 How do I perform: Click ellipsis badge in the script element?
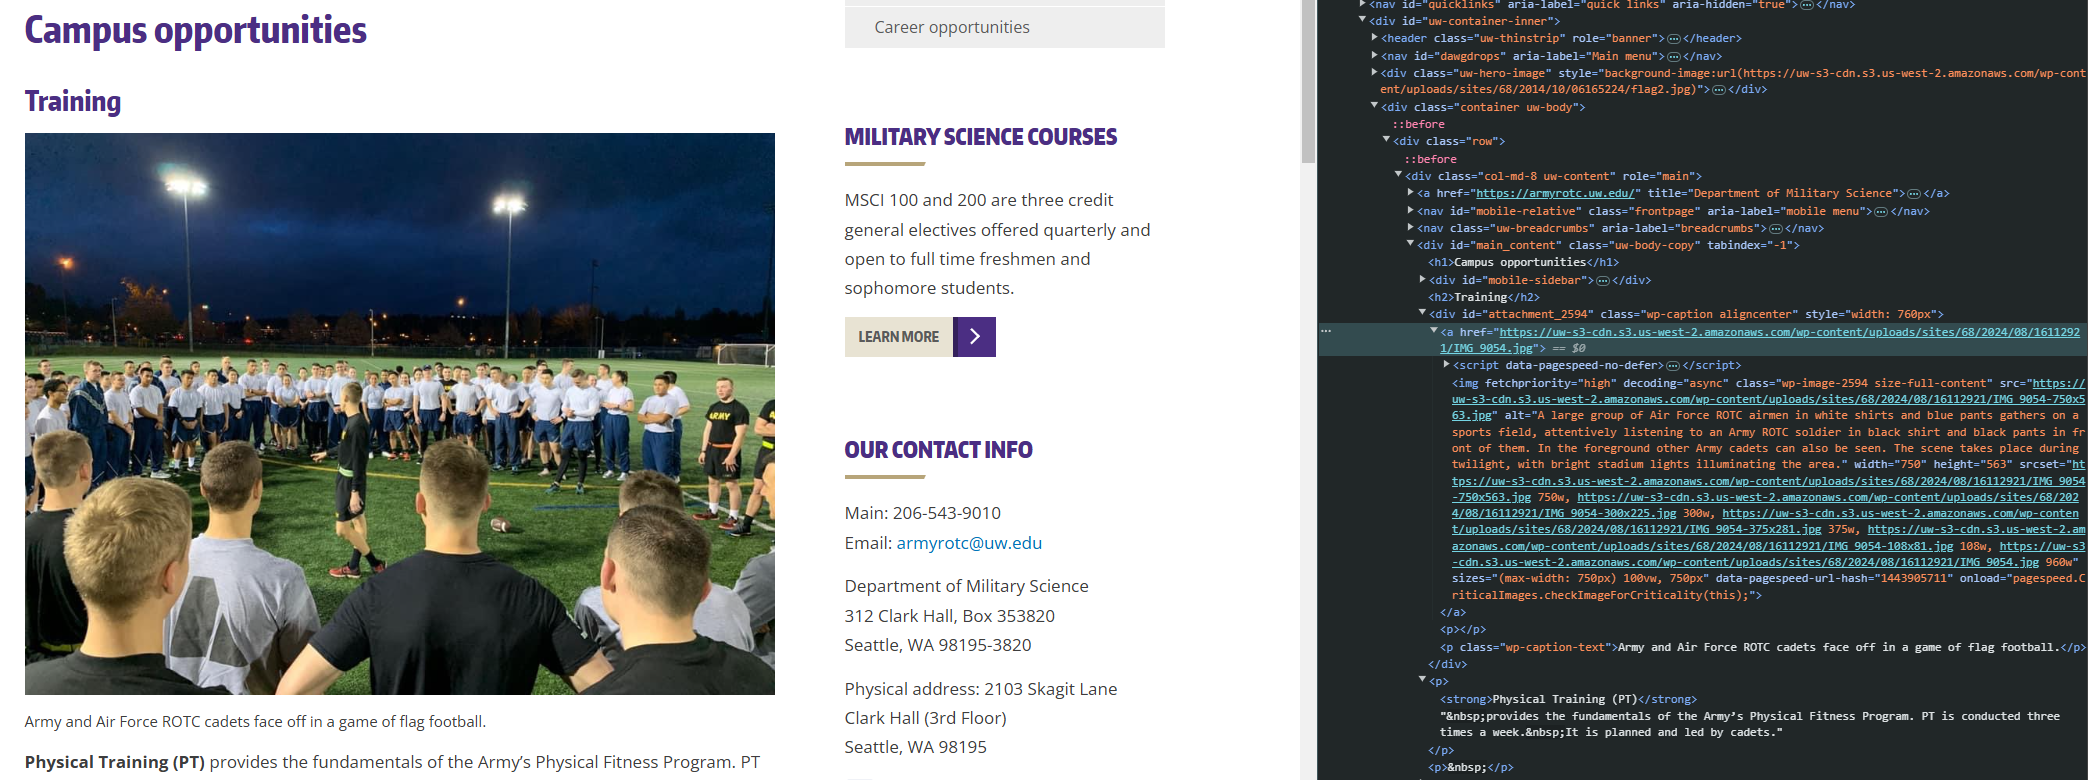tap(1673, 366)
